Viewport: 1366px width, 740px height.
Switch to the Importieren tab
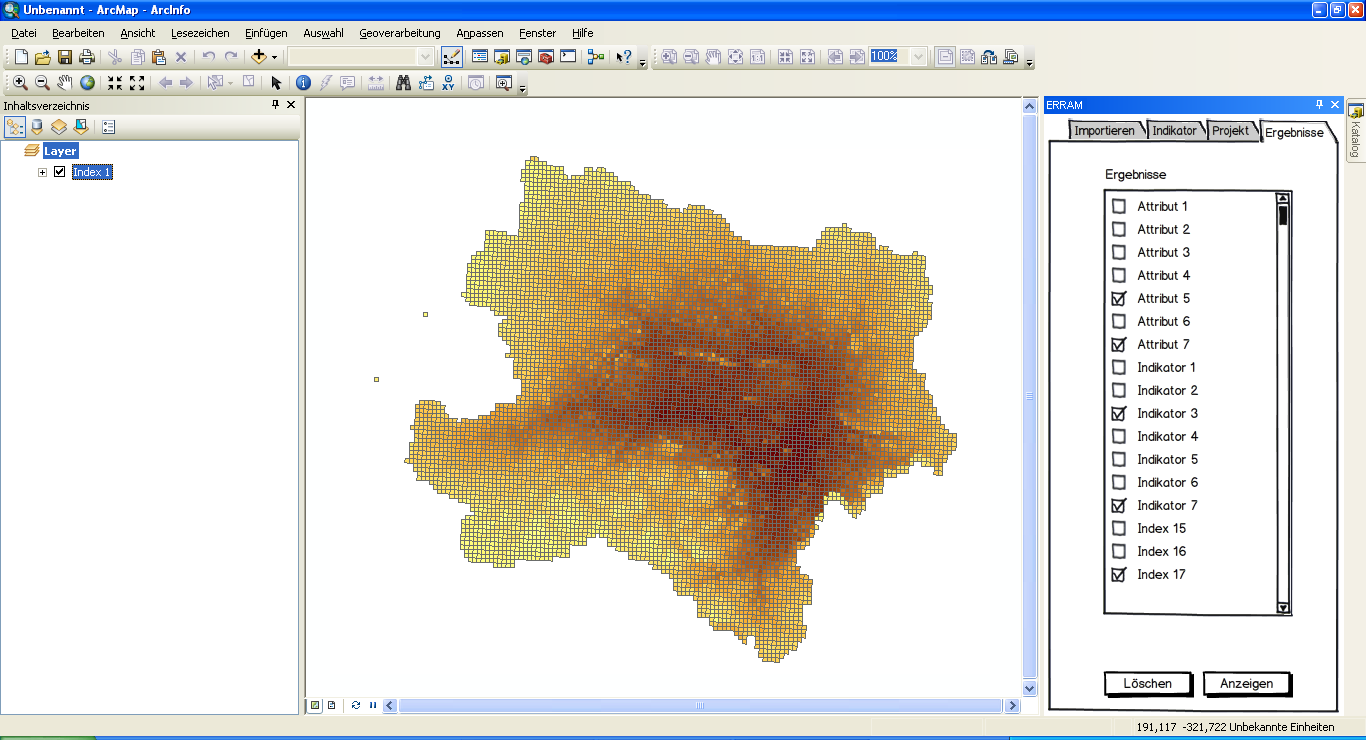tap(1104, 131)
